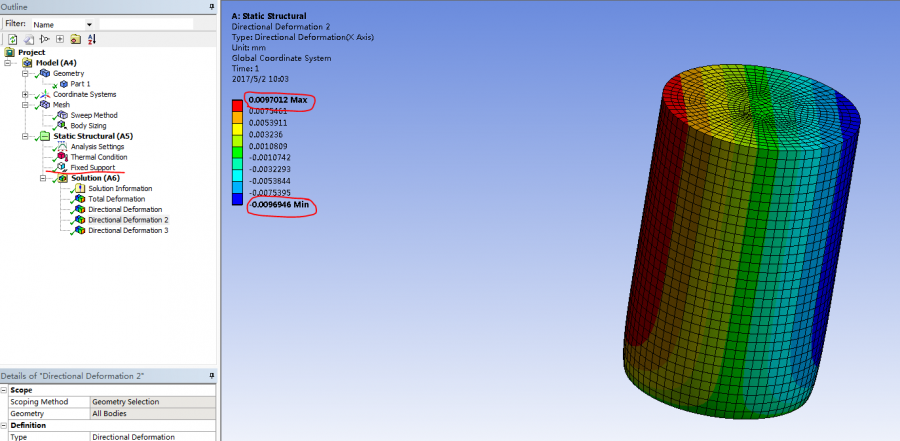Click the Refresh Search icon in Outline toolbar

[13, 39]
